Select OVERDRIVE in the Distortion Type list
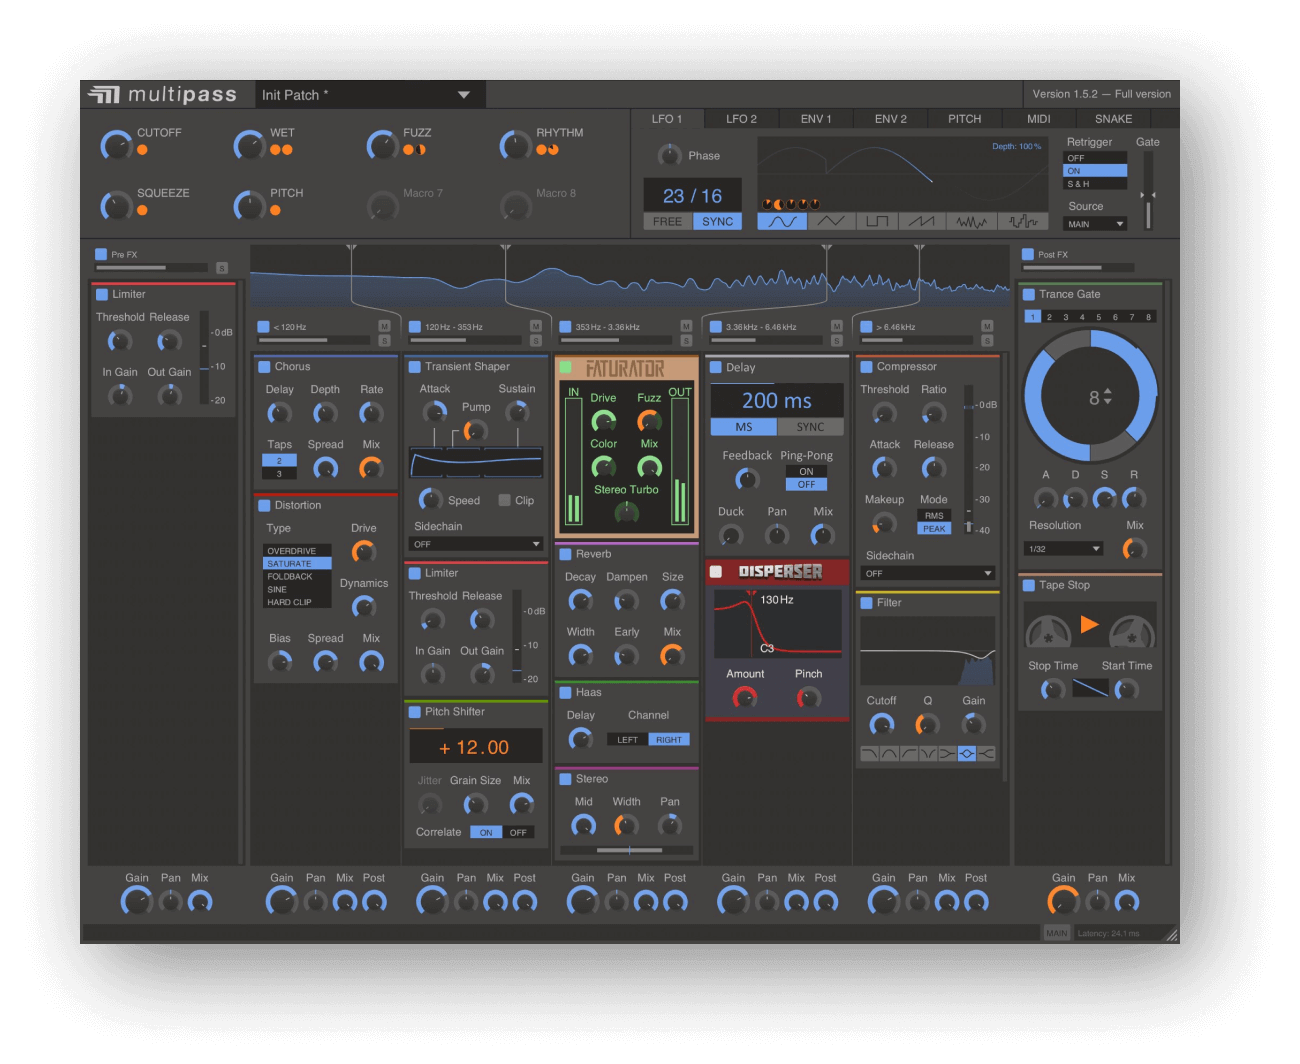 pyautogui.click(x=297, y=551)
